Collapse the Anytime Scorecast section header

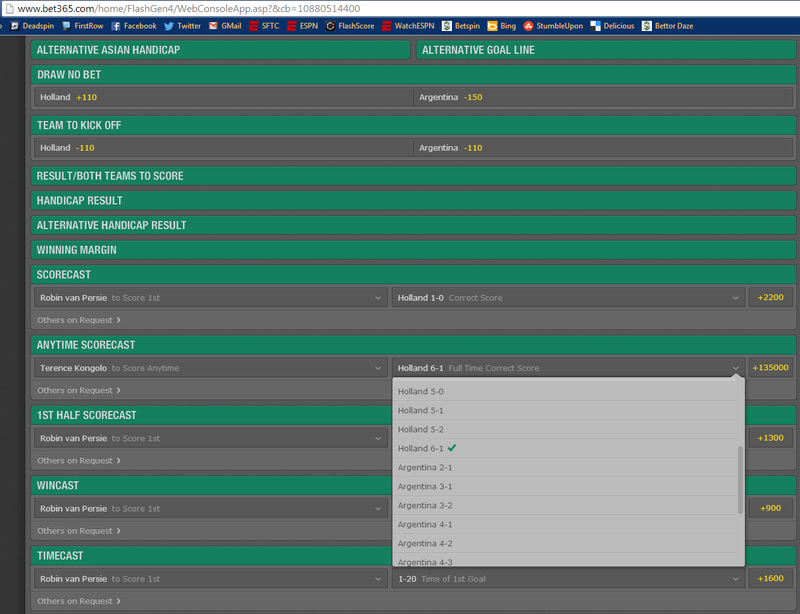click(413, 345)
